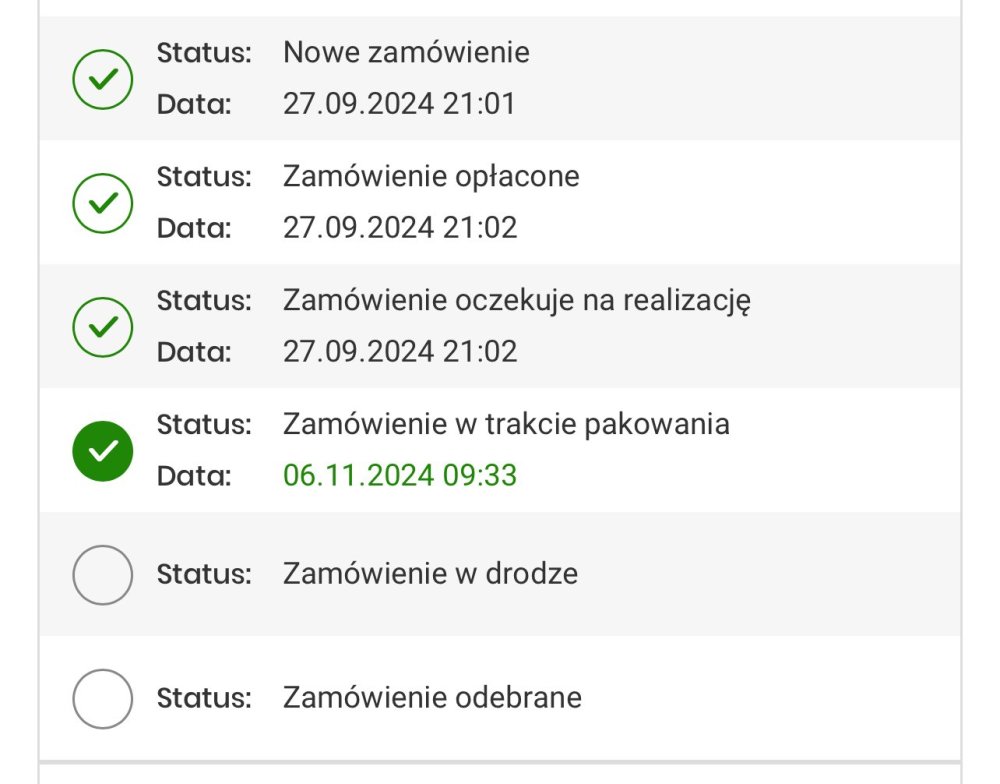Tap the checkmark beside Zamówienie oczekuje na realizację
The width and height of the screenshot is (1000, 784).
pos(103,326)
